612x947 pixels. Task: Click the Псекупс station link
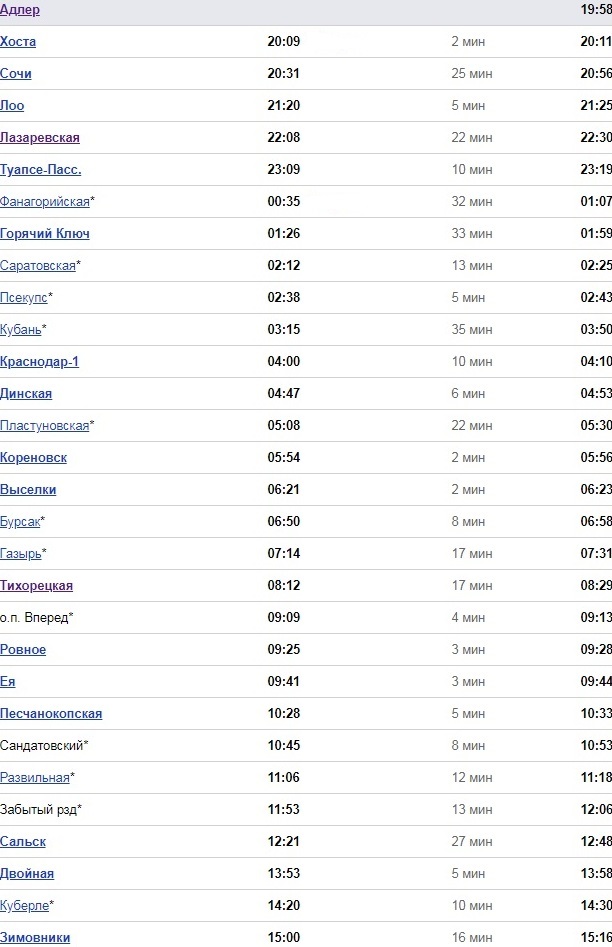click(x=24, y=298)
